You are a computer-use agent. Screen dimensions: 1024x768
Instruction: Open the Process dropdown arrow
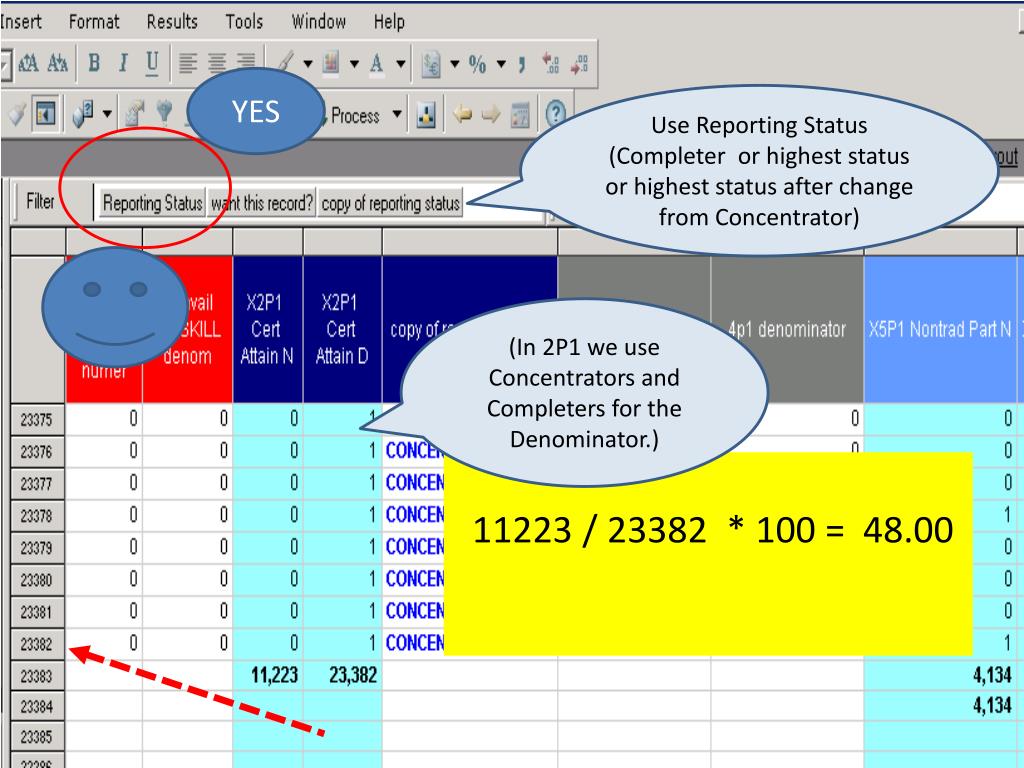pyautogui.click(x=396, y=115)
